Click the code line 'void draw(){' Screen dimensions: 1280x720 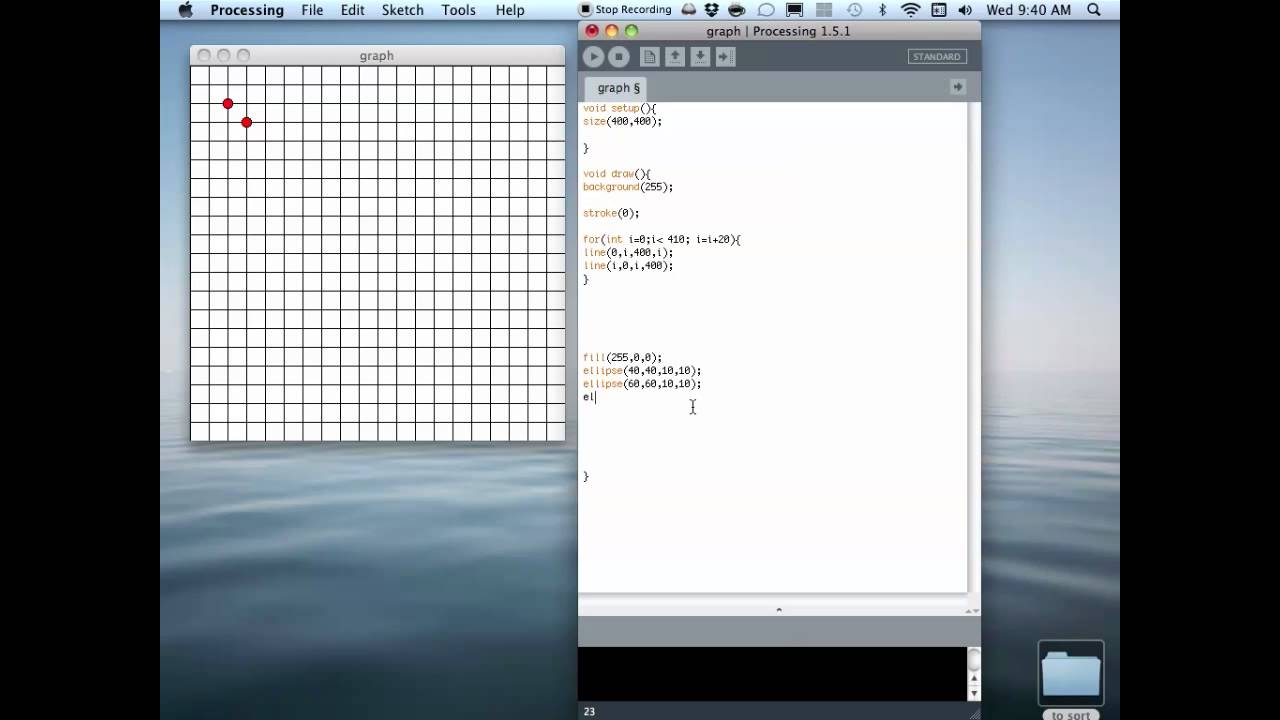click(616, 174)
